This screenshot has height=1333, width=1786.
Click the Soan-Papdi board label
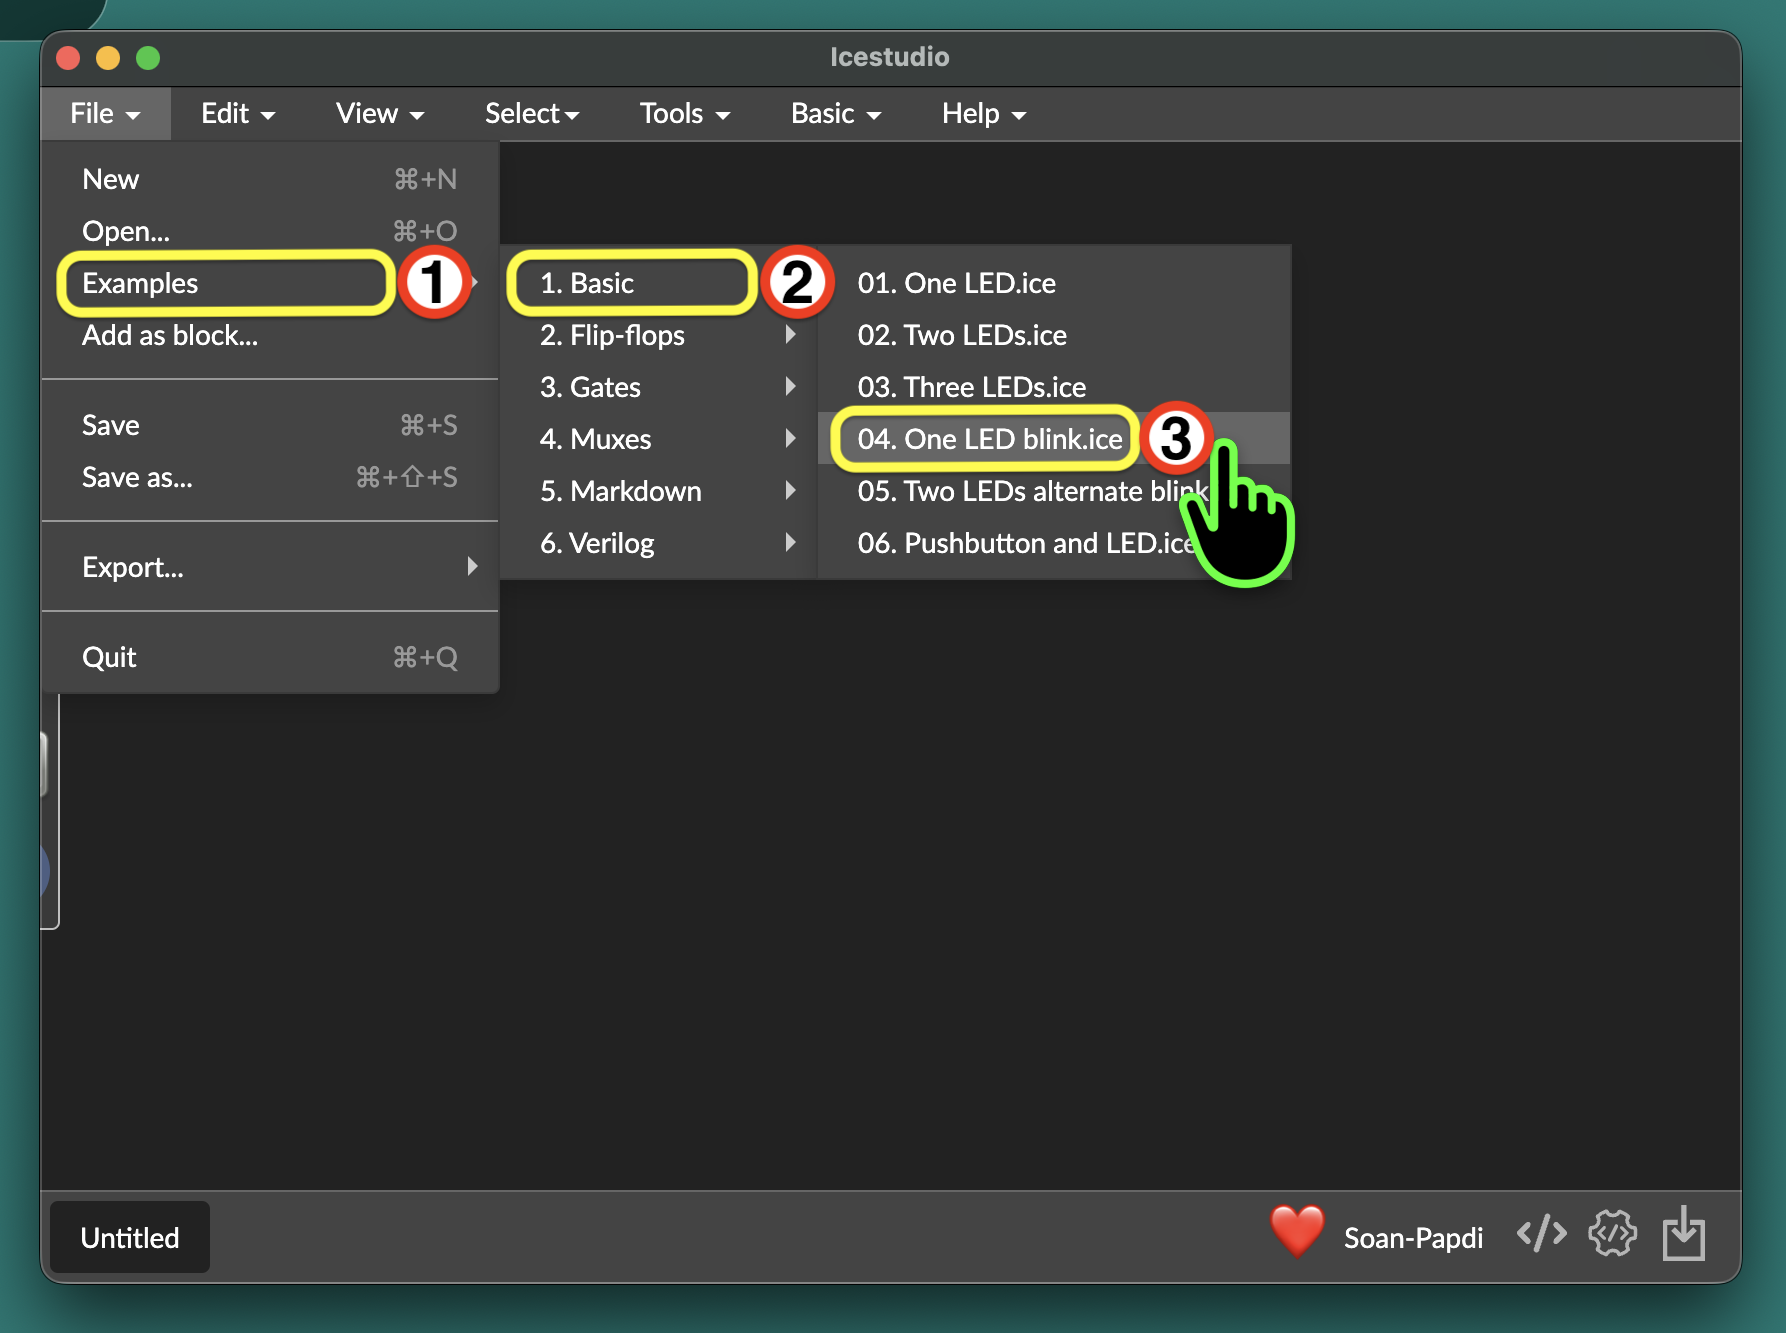1413,1238
